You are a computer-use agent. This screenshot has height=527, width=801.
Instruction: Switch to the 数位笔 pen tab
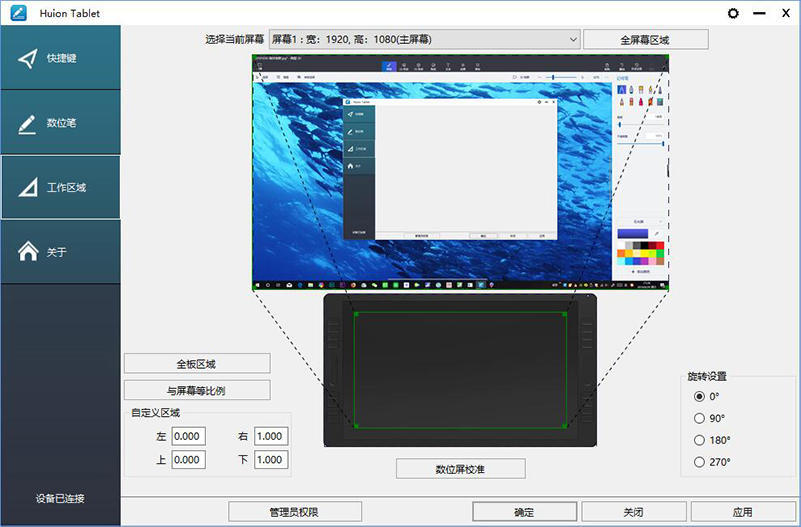coord(60,123)
